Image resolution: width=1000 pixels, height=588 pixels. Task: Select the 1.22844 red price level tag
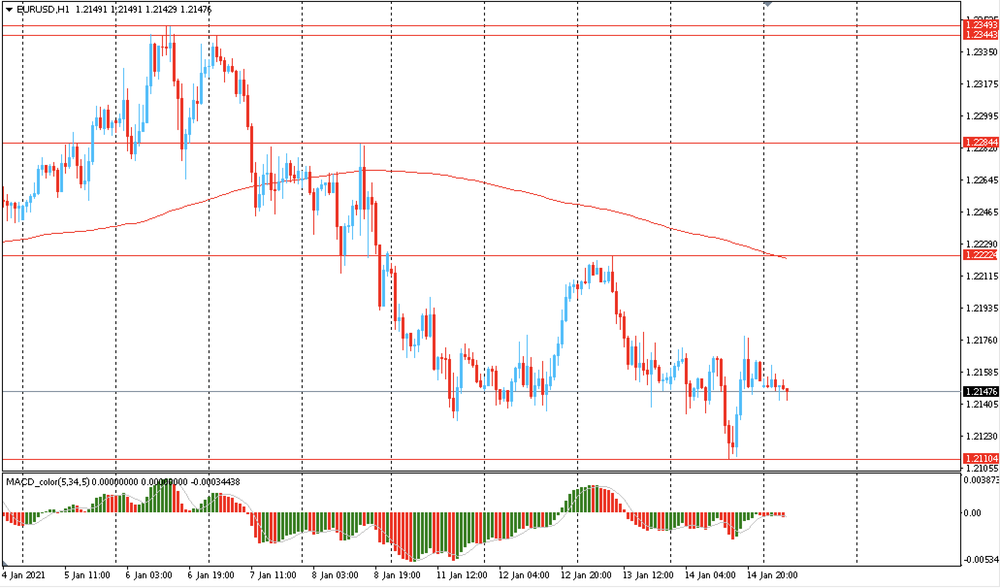982,142
